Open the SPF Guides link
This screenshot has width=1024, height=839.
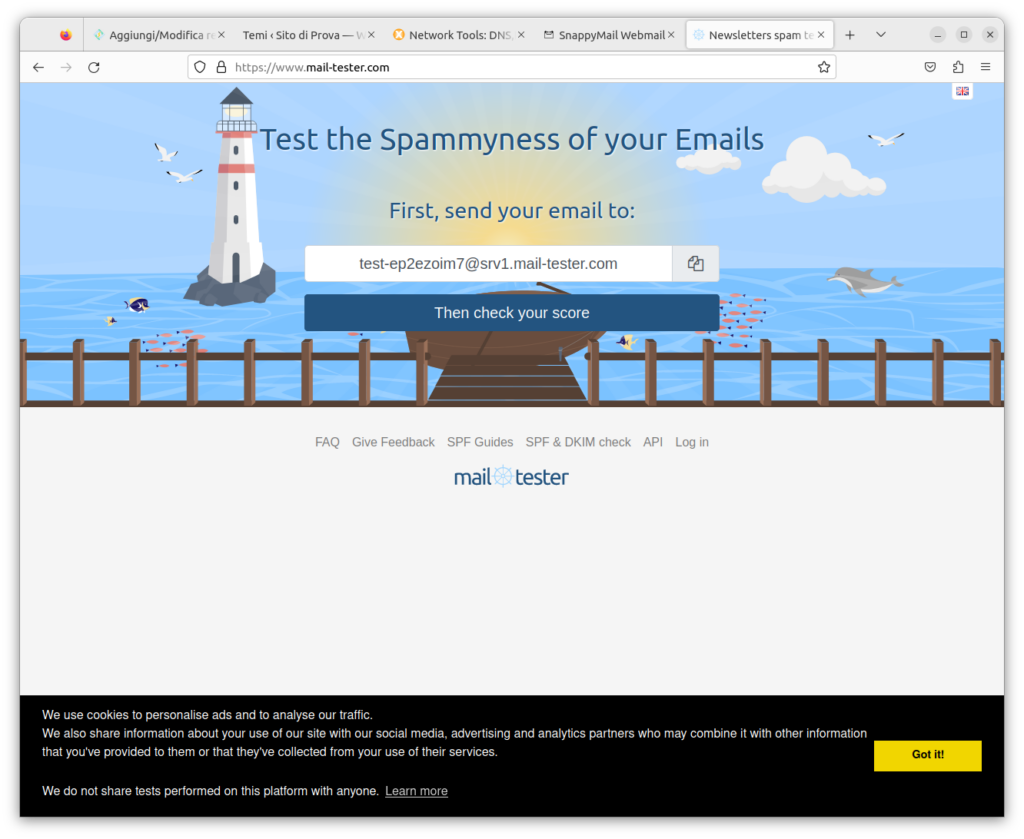pyautogui.click(x=480, y=442)
